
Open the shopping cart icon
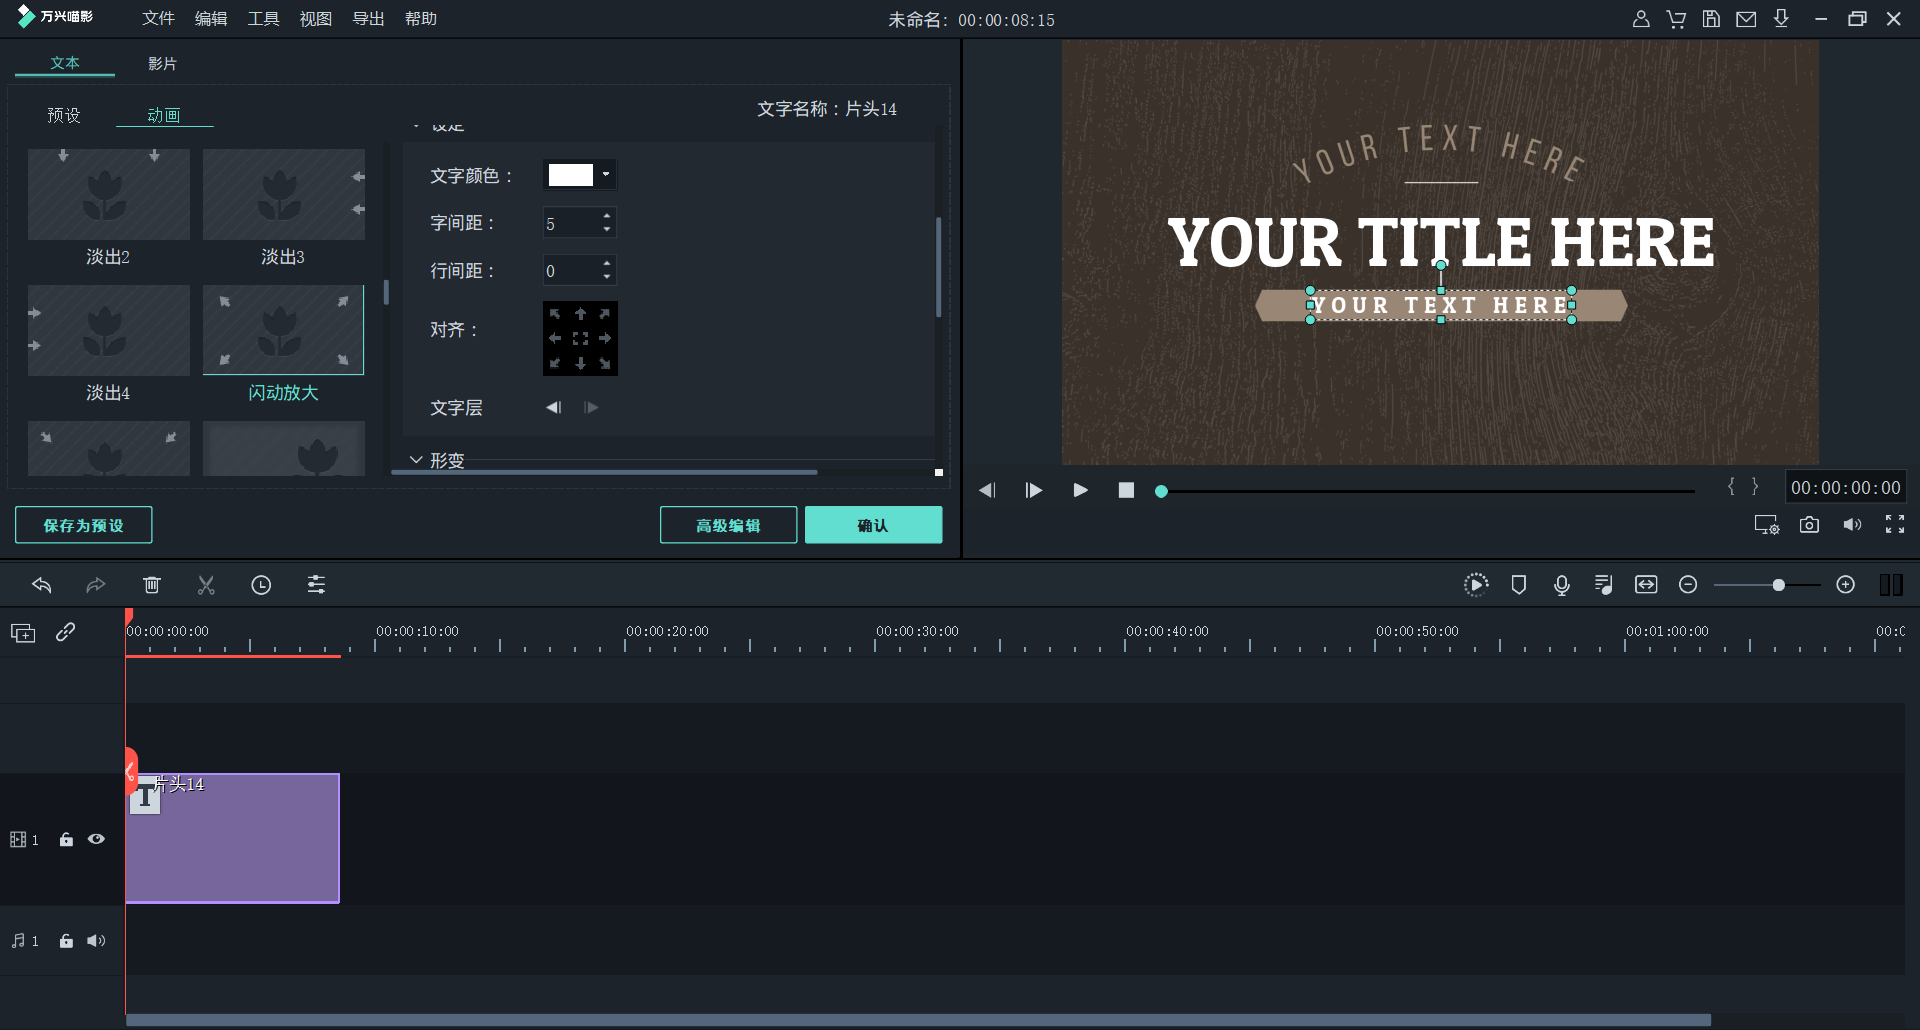coord(1676,19)
